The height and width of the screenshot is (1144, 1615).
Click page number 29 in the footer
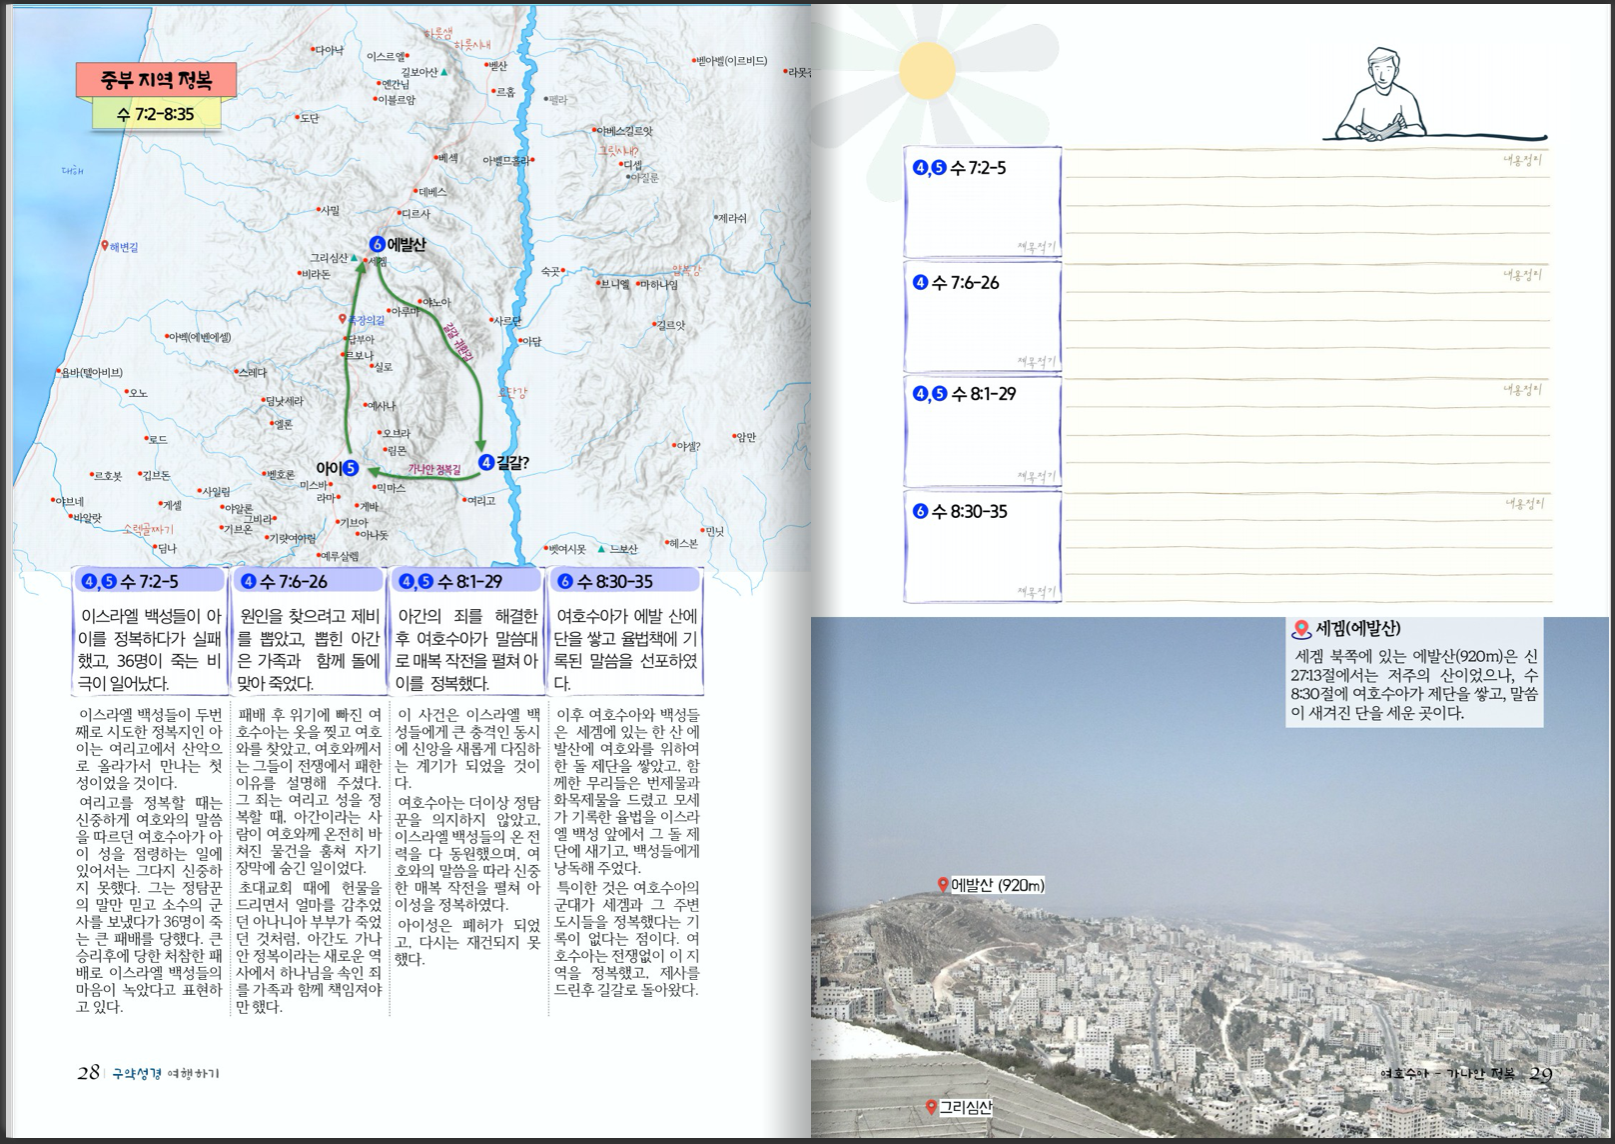pyautogui.click(x=1540, y=1074)
